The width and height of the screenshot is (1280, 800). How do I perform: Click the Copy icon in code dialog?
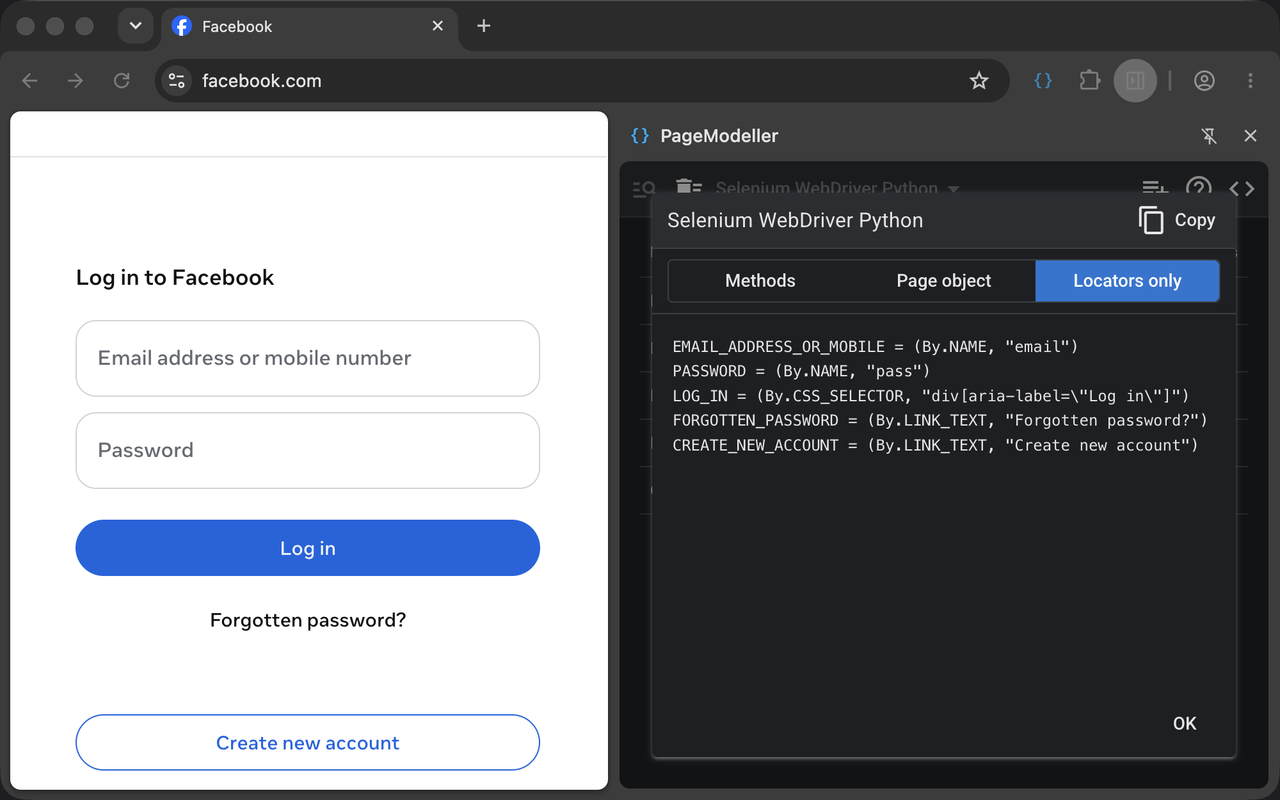pos(1151,220)
